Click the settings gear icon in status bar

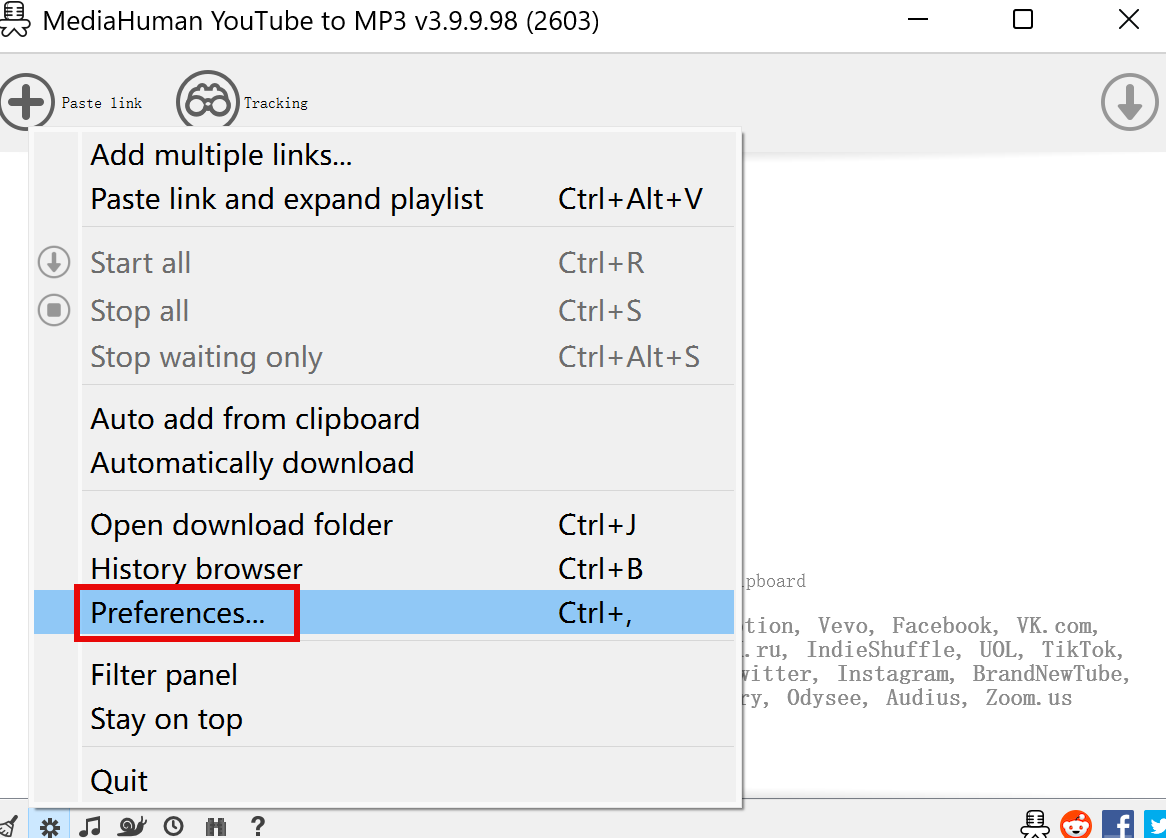pyautogui.click(x=50, y=826)
